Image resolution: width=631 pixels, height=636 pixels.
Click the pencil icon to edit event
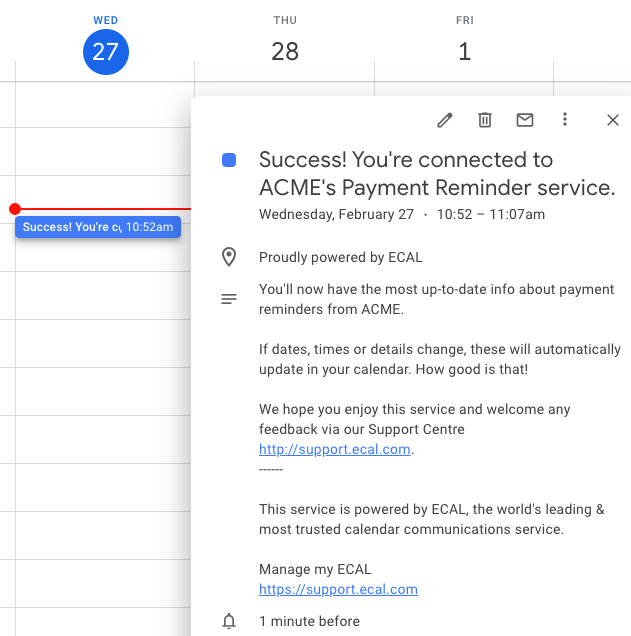click(445, 120)
